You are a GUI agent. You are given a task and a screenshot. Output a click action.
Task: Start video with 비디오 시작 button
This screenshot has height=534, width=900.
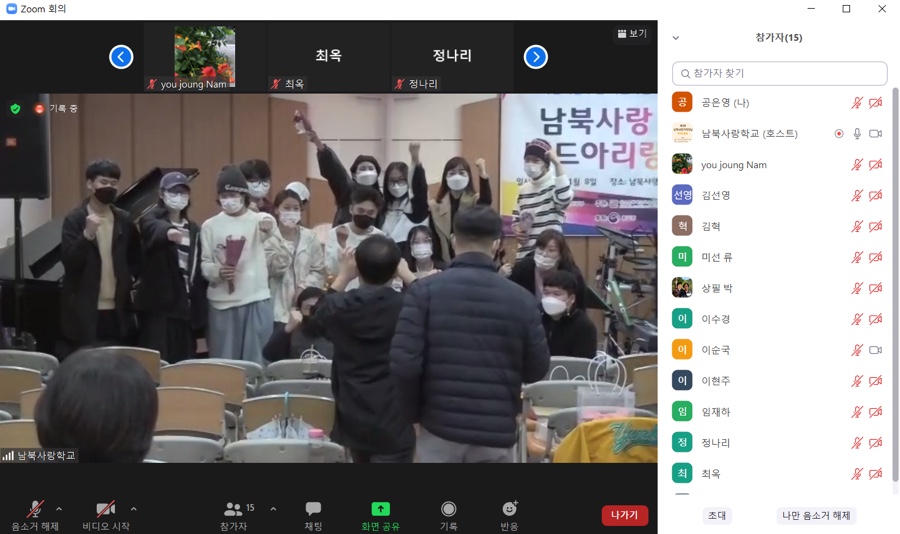(106, 515)
